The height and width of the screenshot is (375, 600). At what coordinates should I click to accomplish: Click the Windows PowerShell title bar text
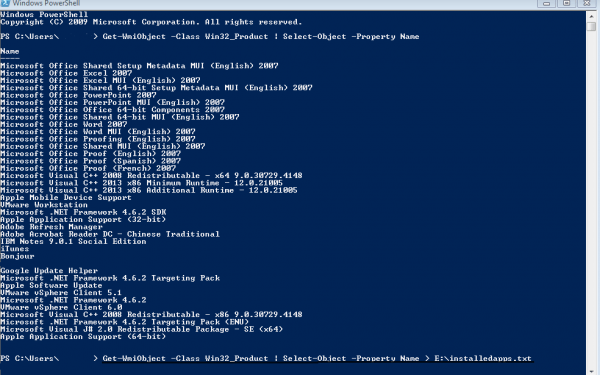click(x=46, y=3)
